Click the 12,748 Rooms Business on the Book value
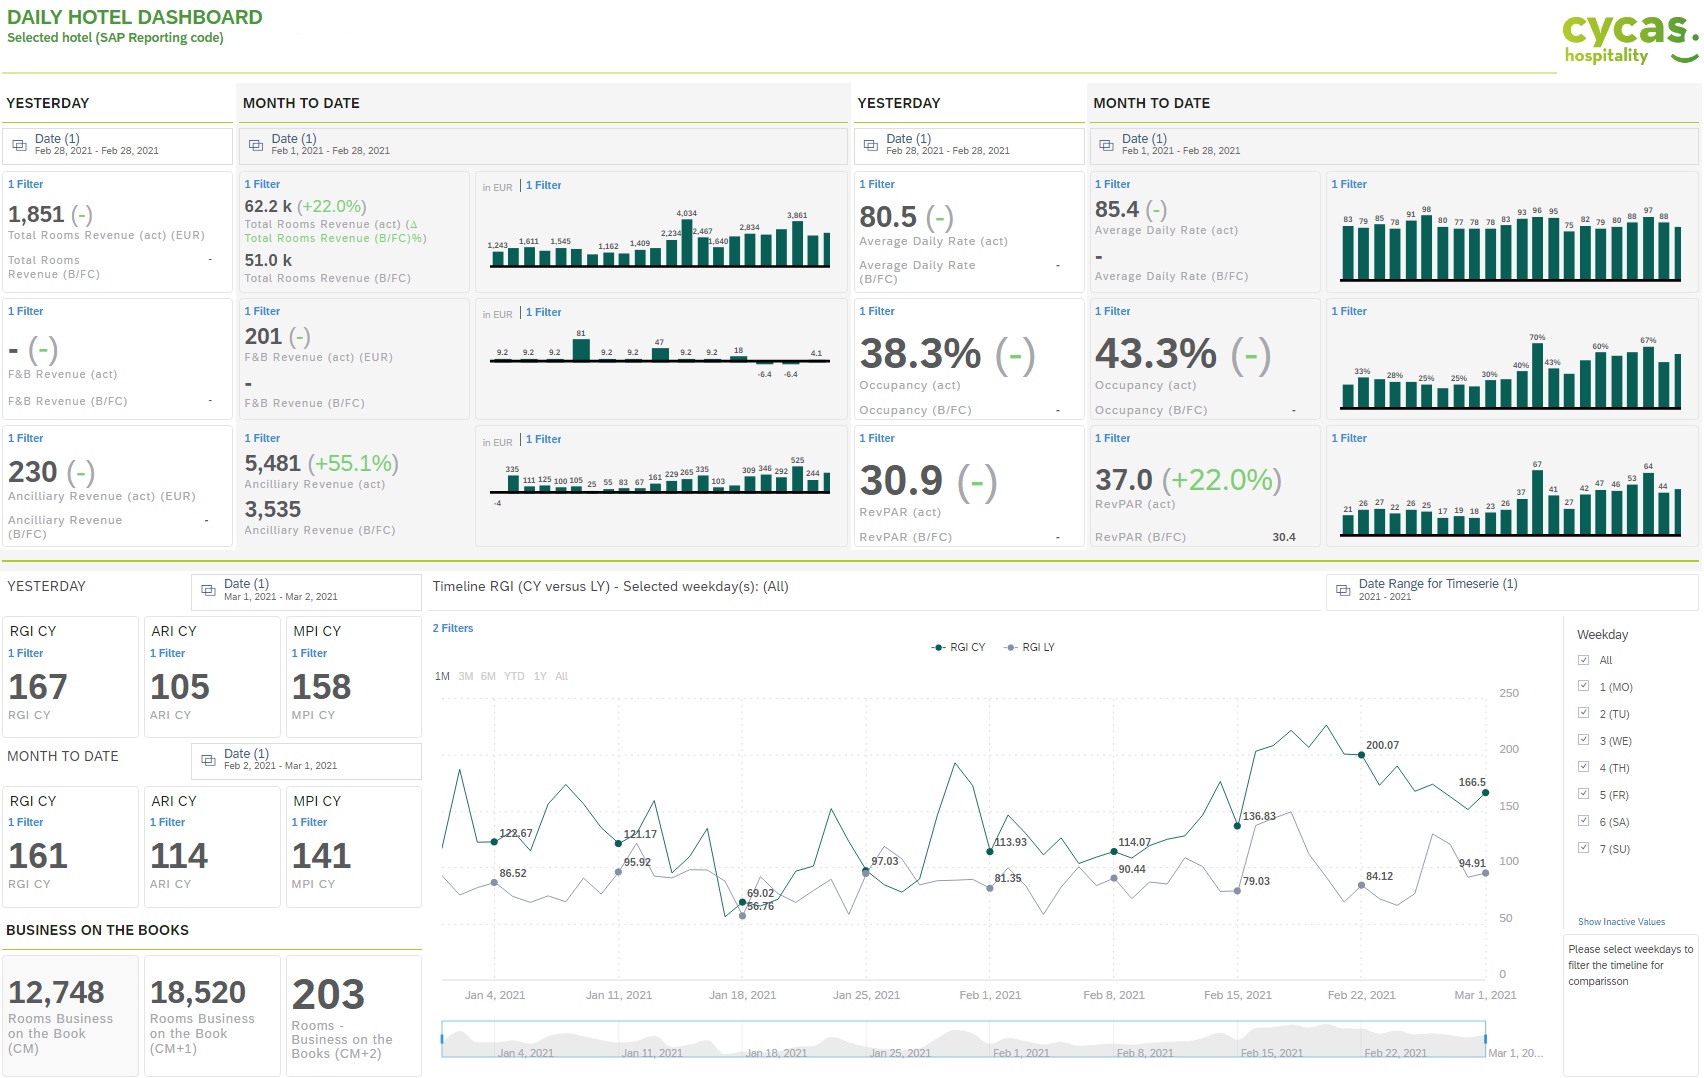 [57, 992]
